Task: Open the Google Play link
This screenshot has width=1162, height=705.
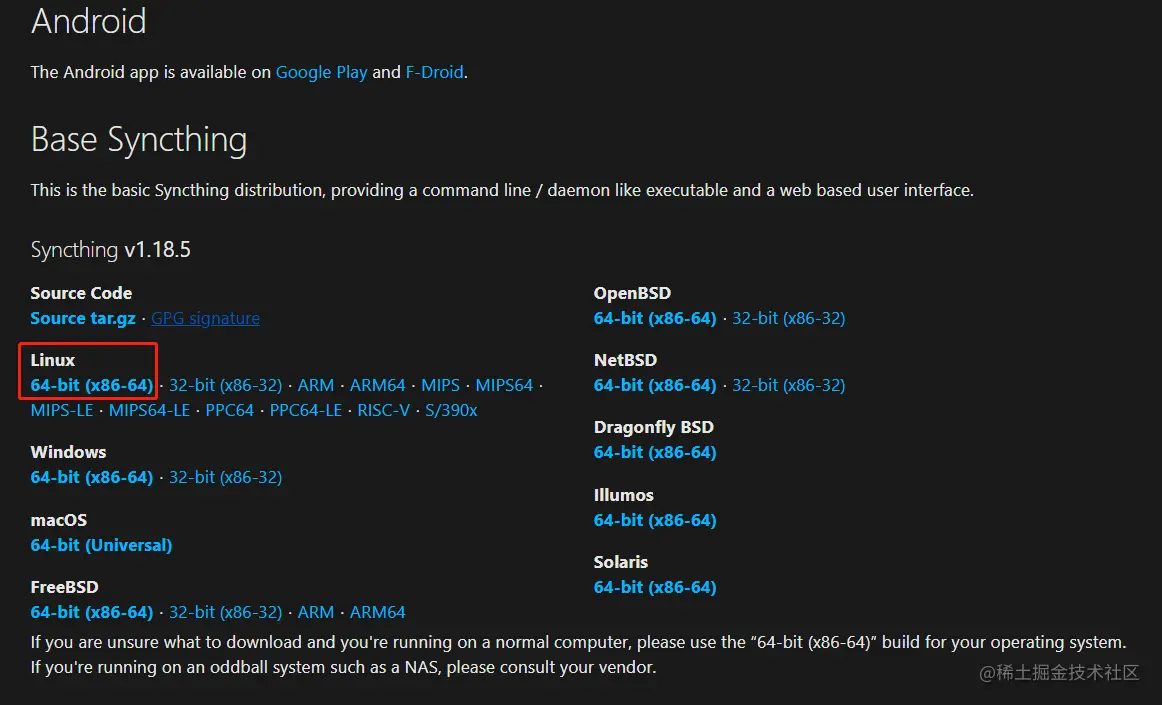Action: point(321,72)
